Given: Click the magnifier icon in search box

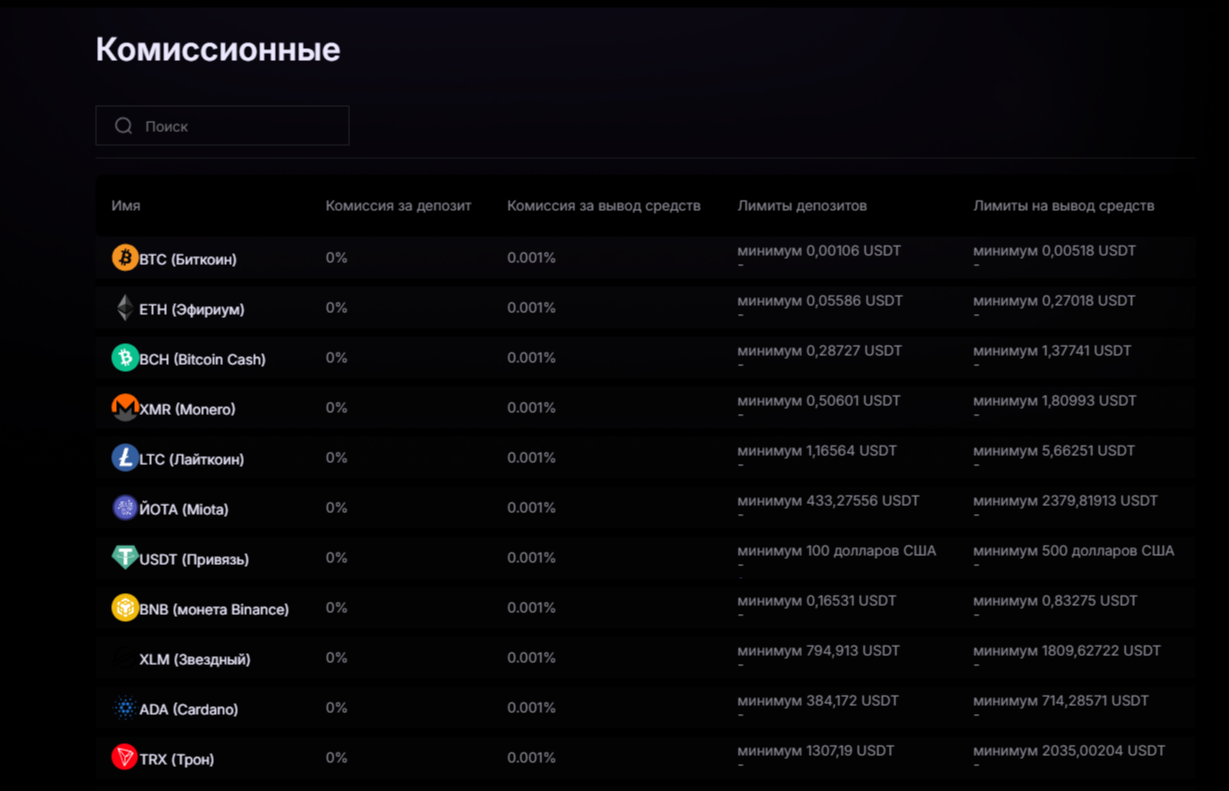Looking at the screenshot, I should 124,126.
